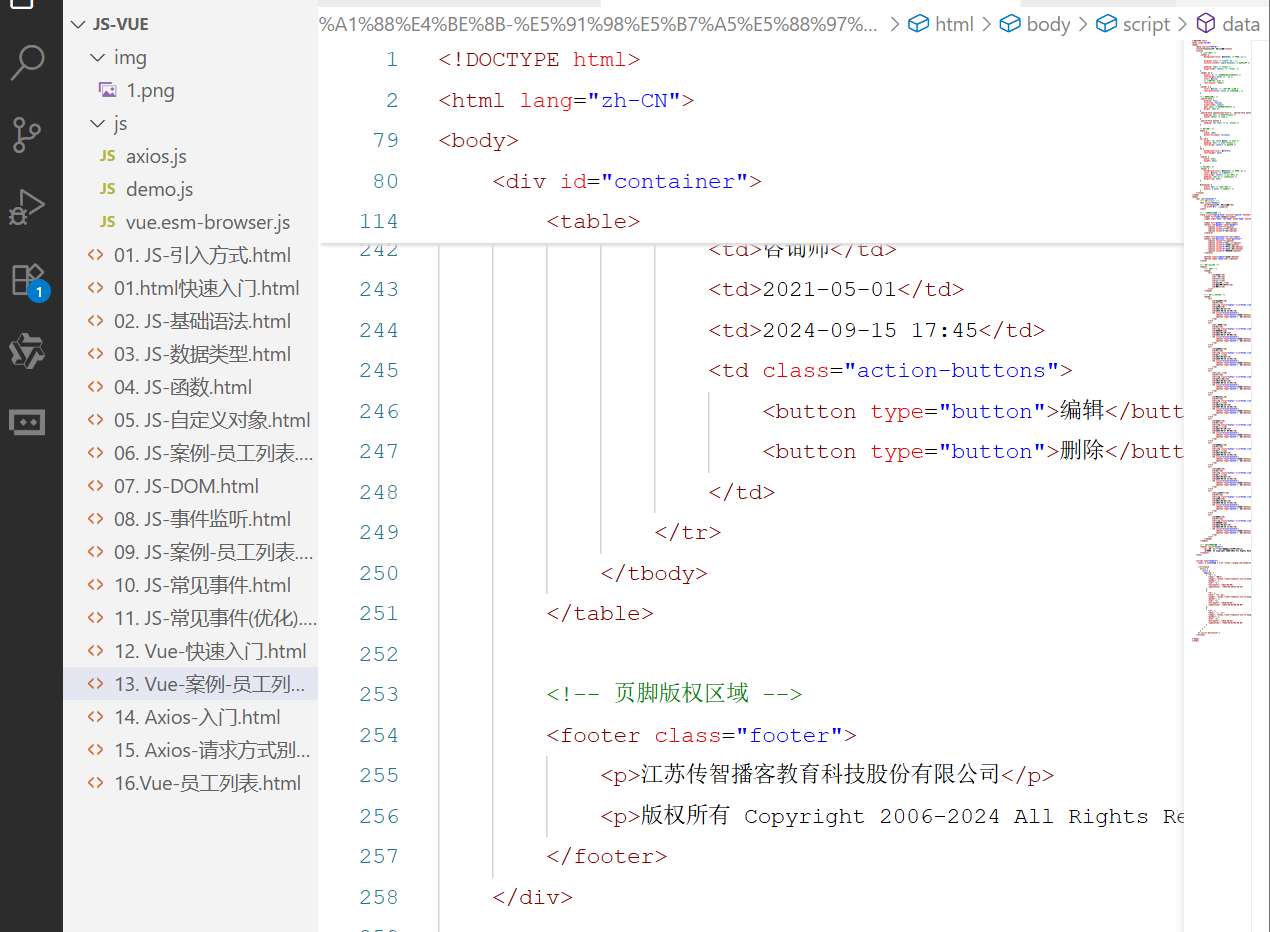Open Extensions view with update badge
Image resolution: width=1270 pixels, height=932 pixels.
click(x=28, y=280)
